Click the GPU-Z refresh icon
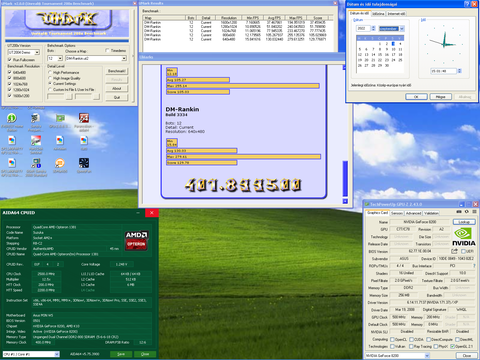This screenshot has width=480, height=360. [467, 212]
